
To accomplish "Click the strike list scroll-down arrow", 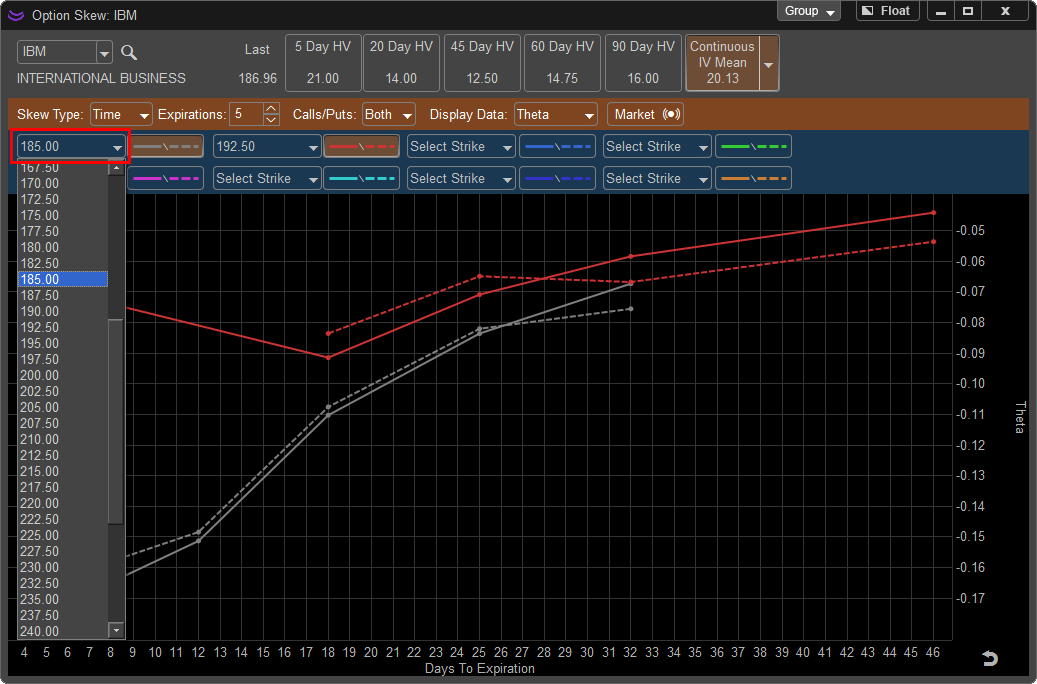I will [x=116, y=630].
